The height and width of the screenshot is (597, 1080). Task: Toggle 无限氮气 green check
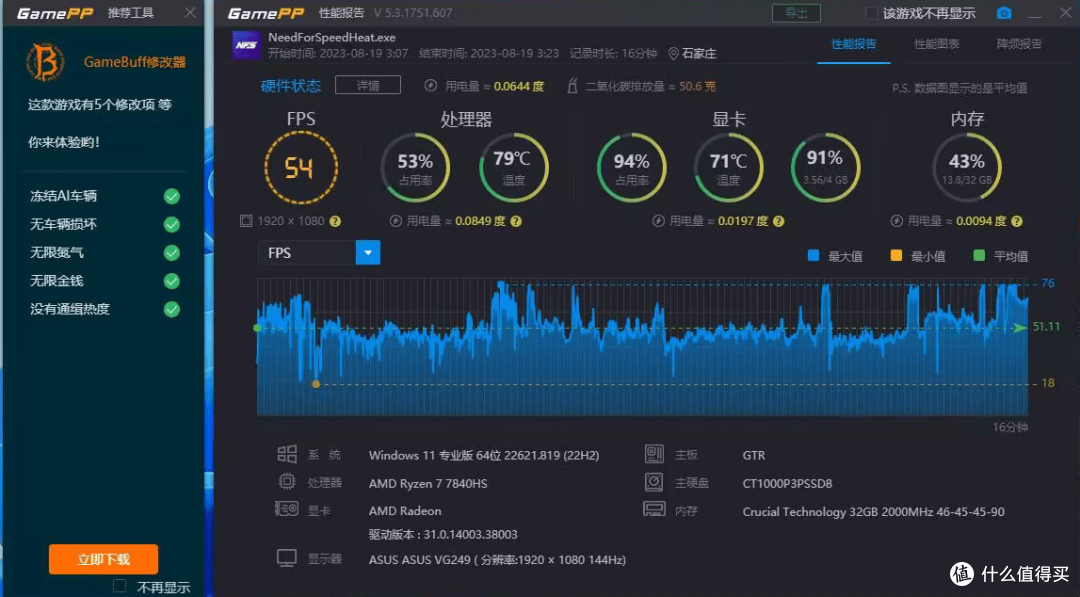[172, 253]
